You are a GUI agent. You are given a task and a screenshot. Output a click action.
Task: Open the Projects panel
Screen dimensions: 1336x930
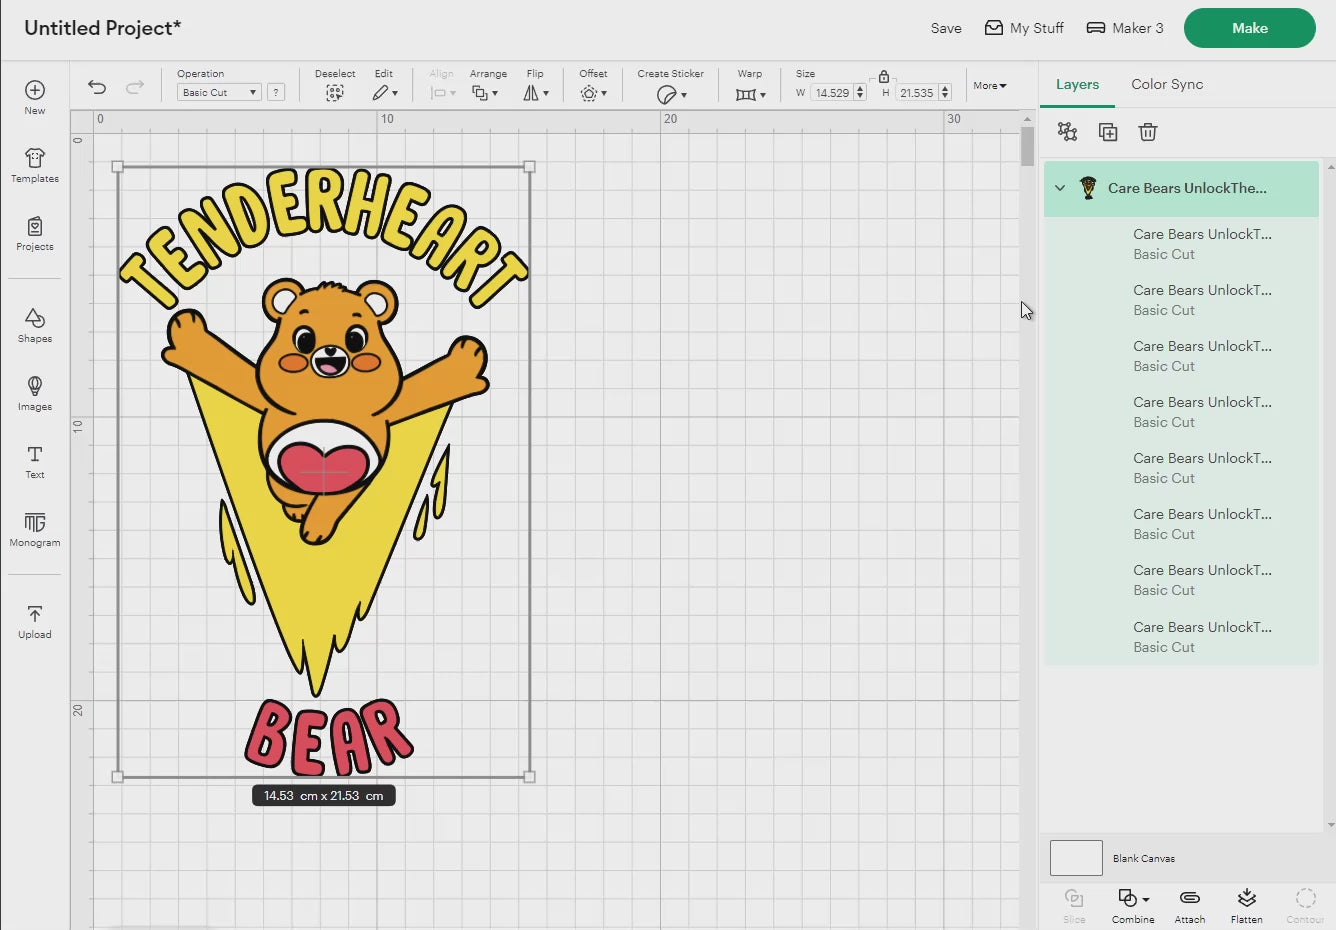point(35,233)
